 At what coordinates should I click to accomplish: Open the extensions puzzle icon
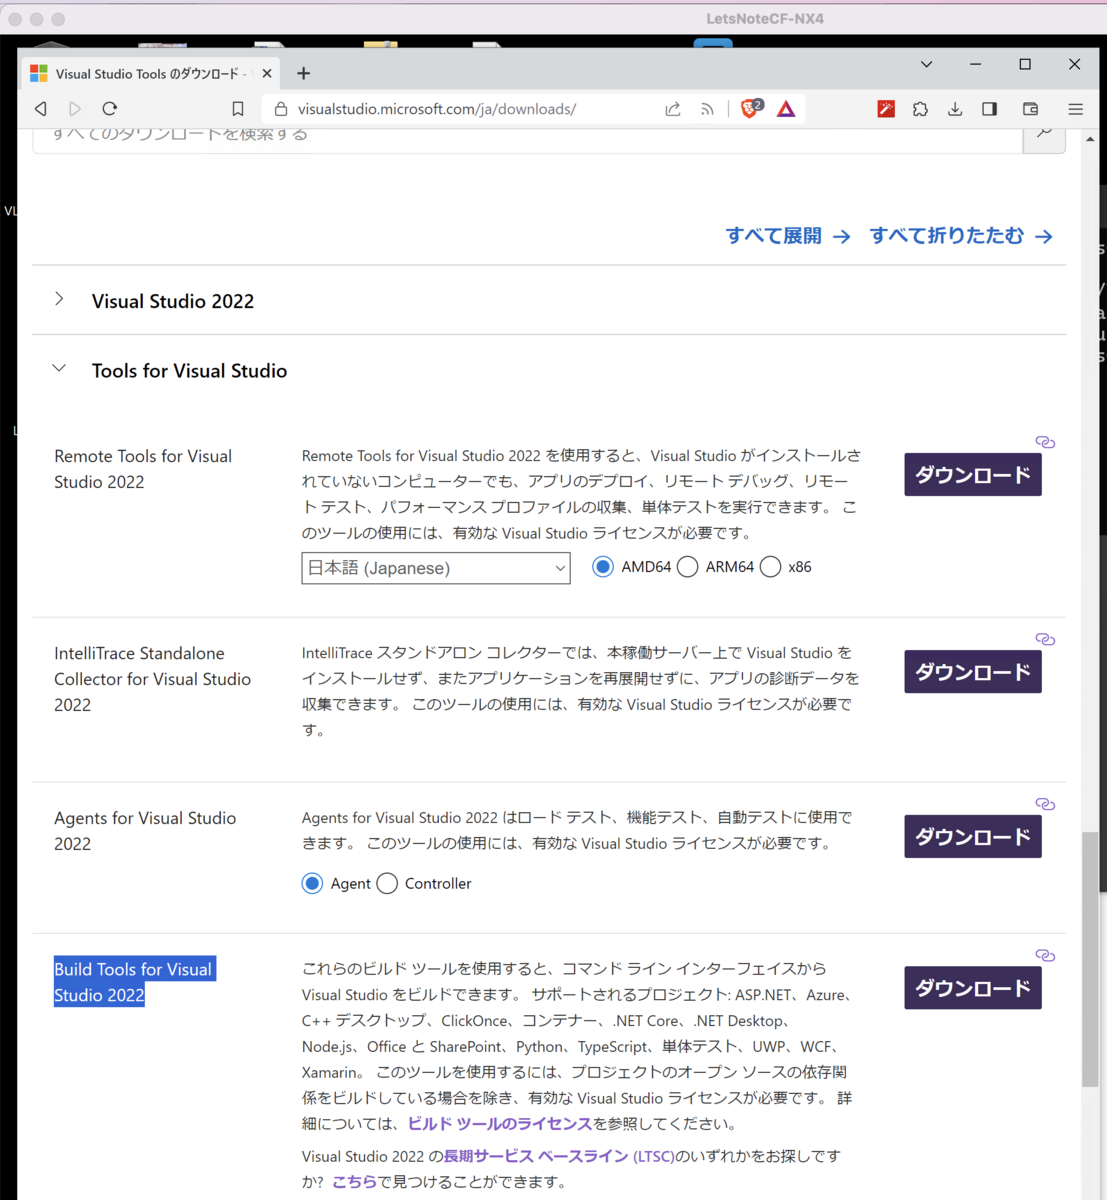coord(920,109)
